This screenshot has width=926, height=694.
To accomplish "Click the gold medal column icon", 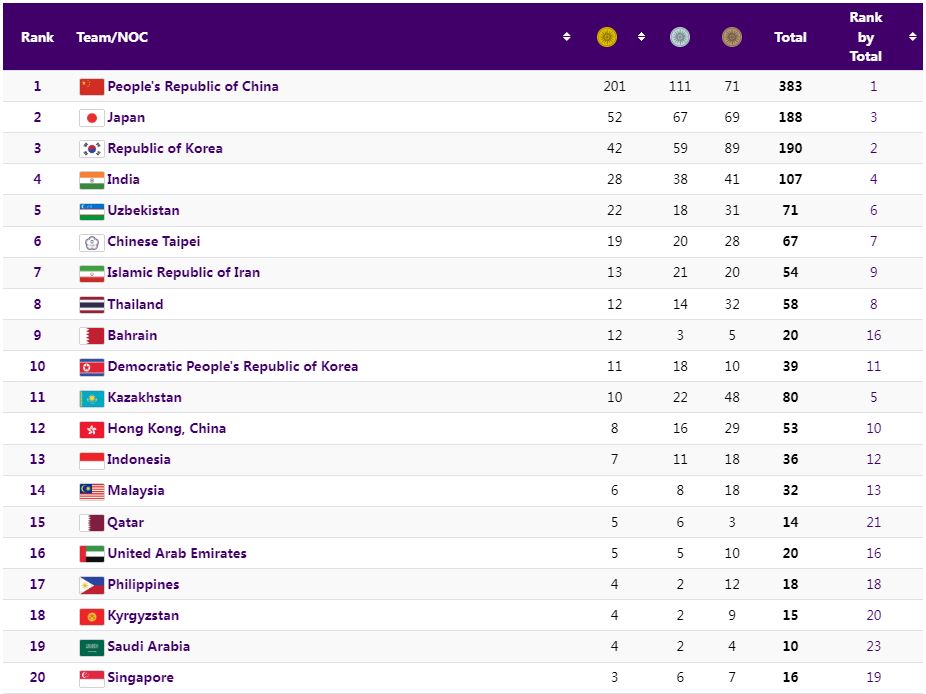I will [607, 37].
